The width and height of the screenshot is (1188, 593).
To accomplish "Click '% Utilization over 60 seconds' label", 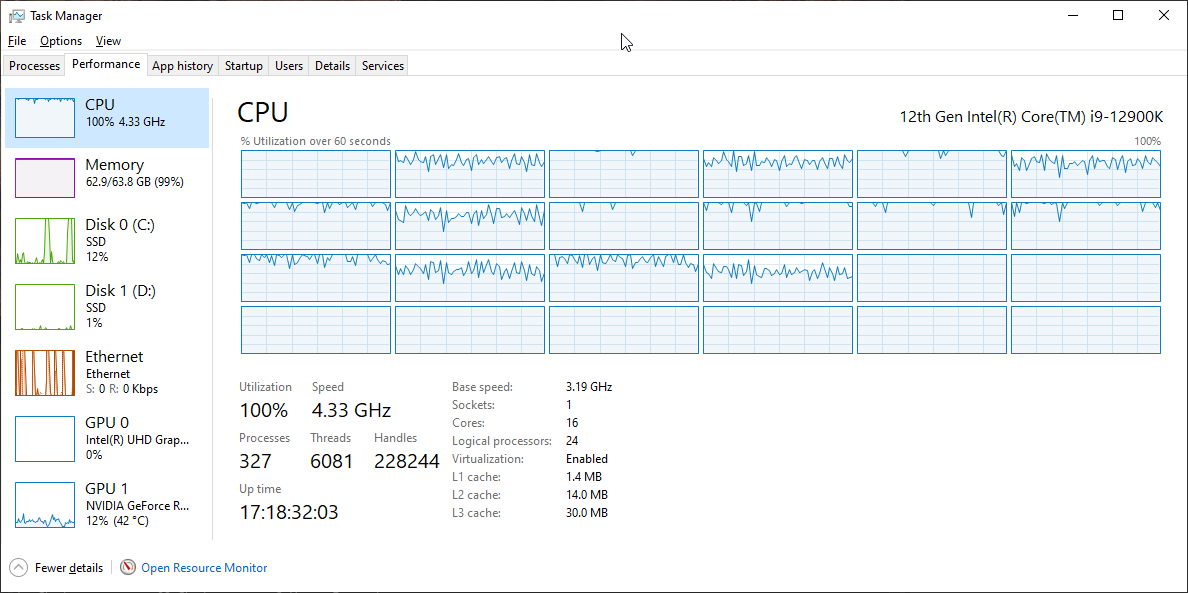I will 315,141.
